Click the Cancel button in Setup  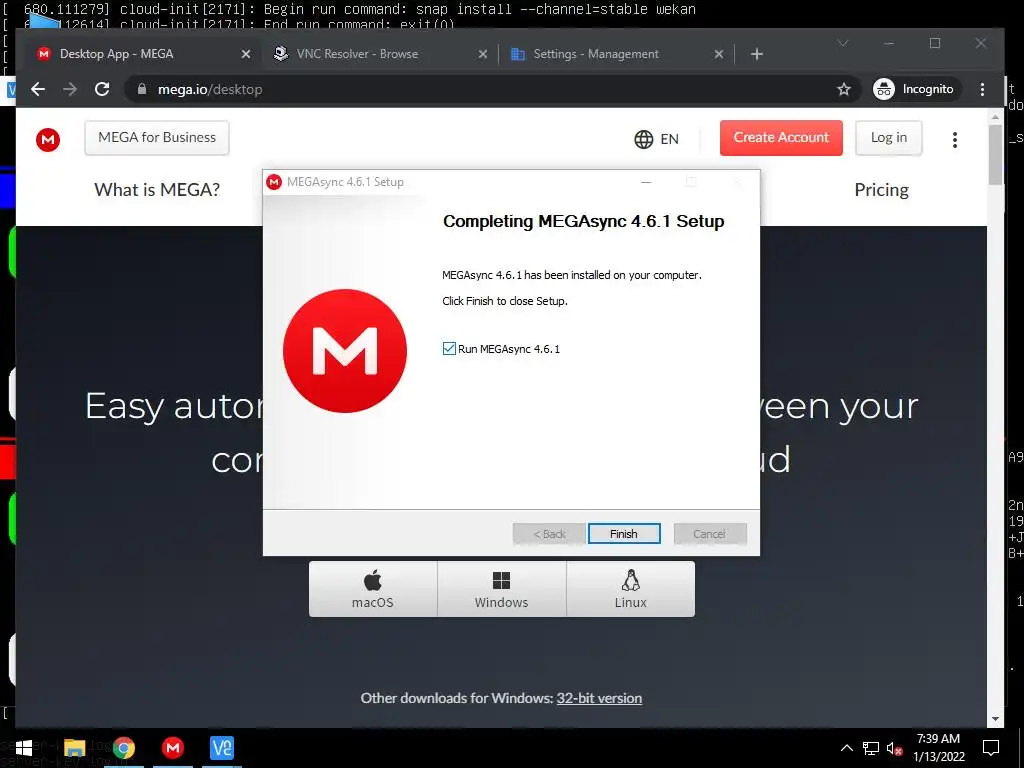pos(710,534)
